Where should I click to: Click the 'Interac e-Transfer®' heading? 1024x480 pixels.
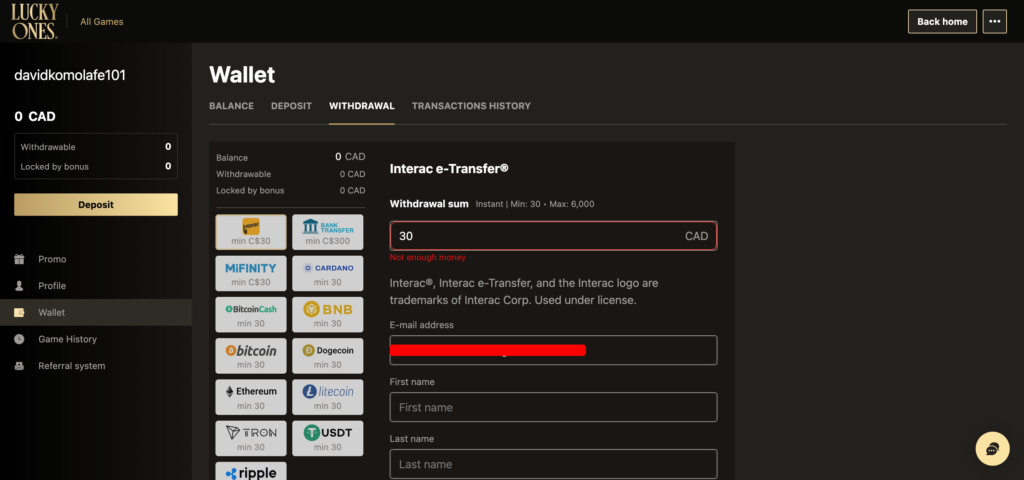point(449,168)
